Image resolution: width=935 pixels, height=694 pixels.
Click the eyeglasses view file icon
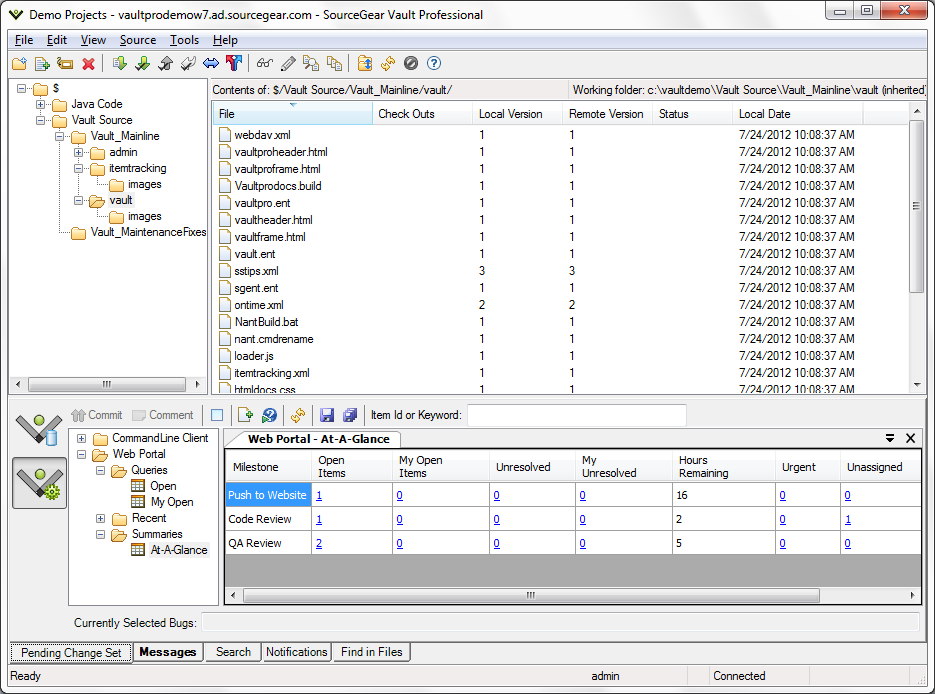coord(264,63)
